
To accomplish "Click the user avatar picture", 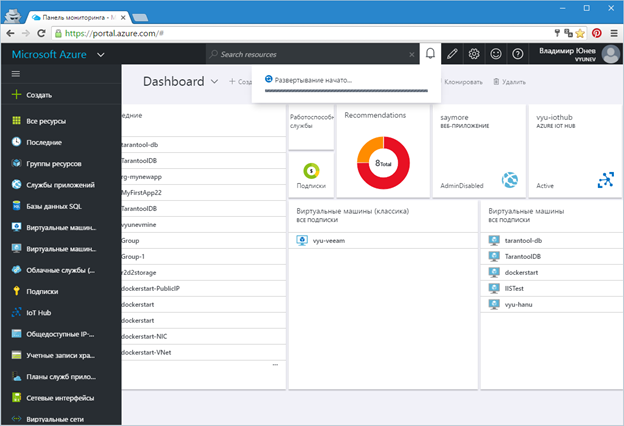I will [610, 54].
